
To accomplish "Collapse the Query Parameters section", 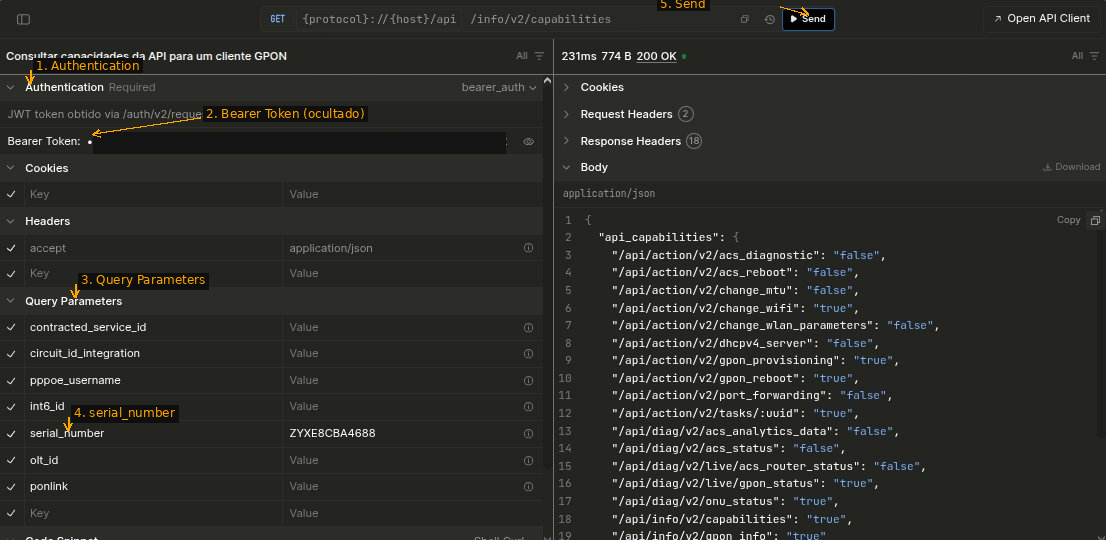I will (11, 301).
